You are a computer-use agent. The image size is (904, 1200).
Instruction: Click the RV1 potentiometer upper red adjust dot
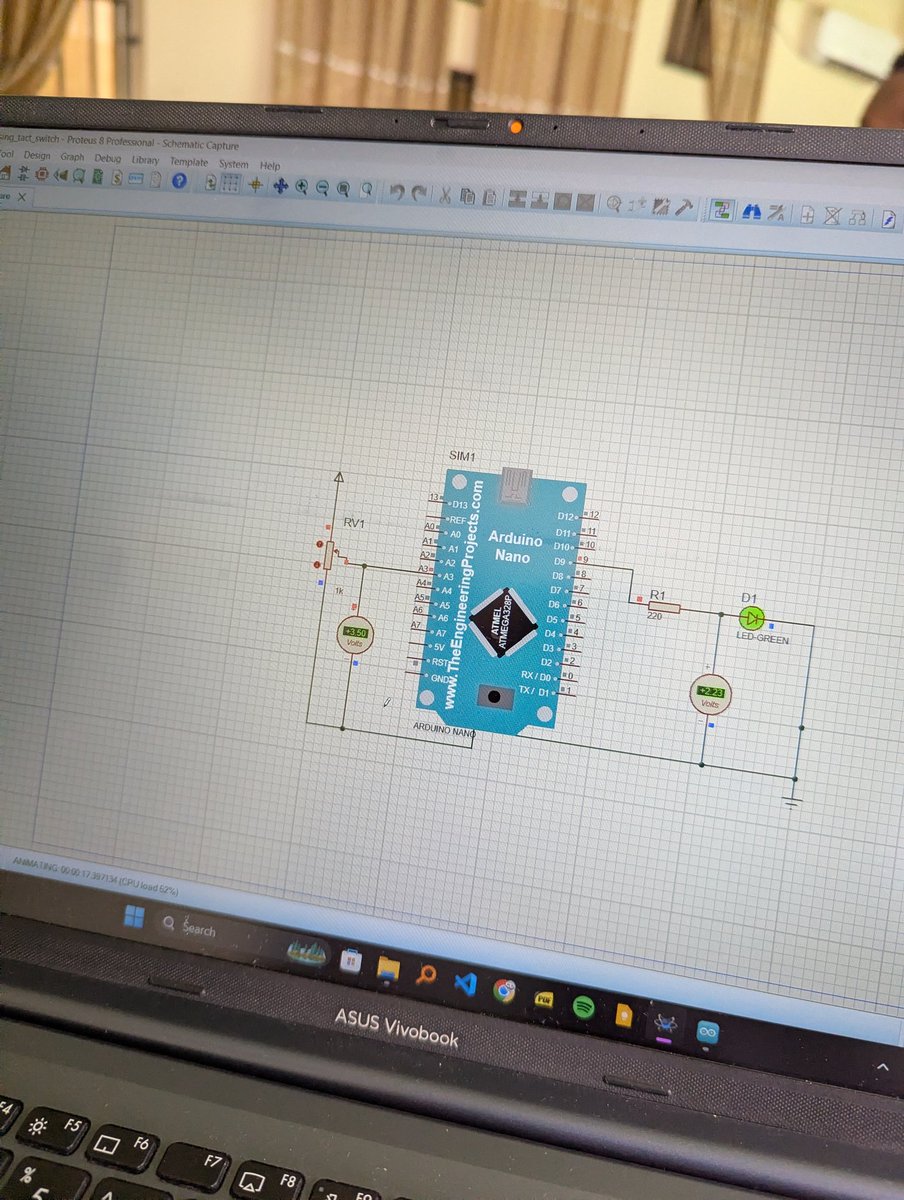point(319,545)
